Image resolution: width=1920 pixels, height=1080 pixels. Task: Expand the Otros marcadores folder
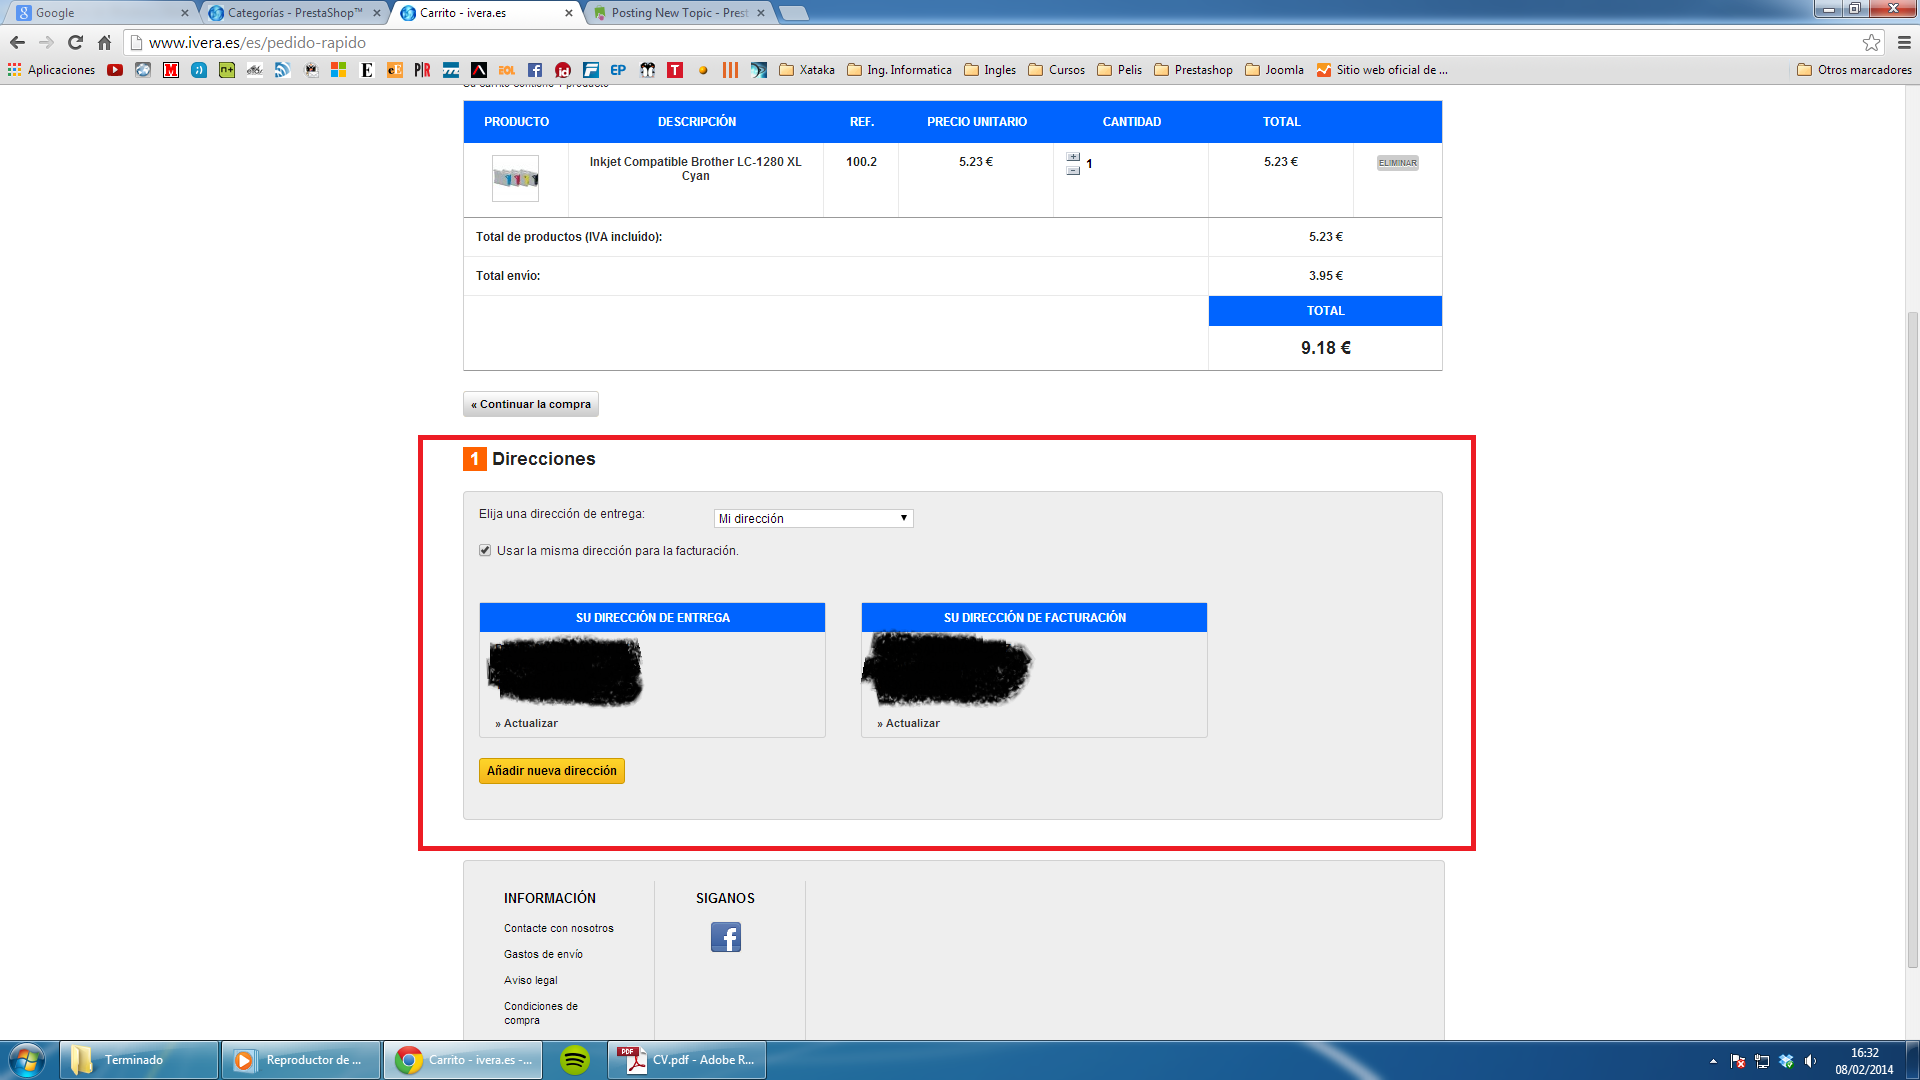coord(1854,70)
